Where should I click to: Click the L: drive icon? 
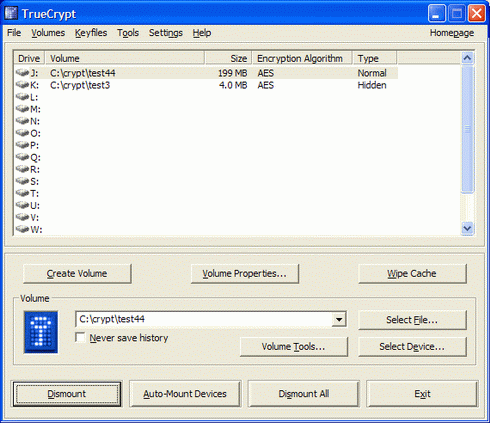click(x=22, y=97)
